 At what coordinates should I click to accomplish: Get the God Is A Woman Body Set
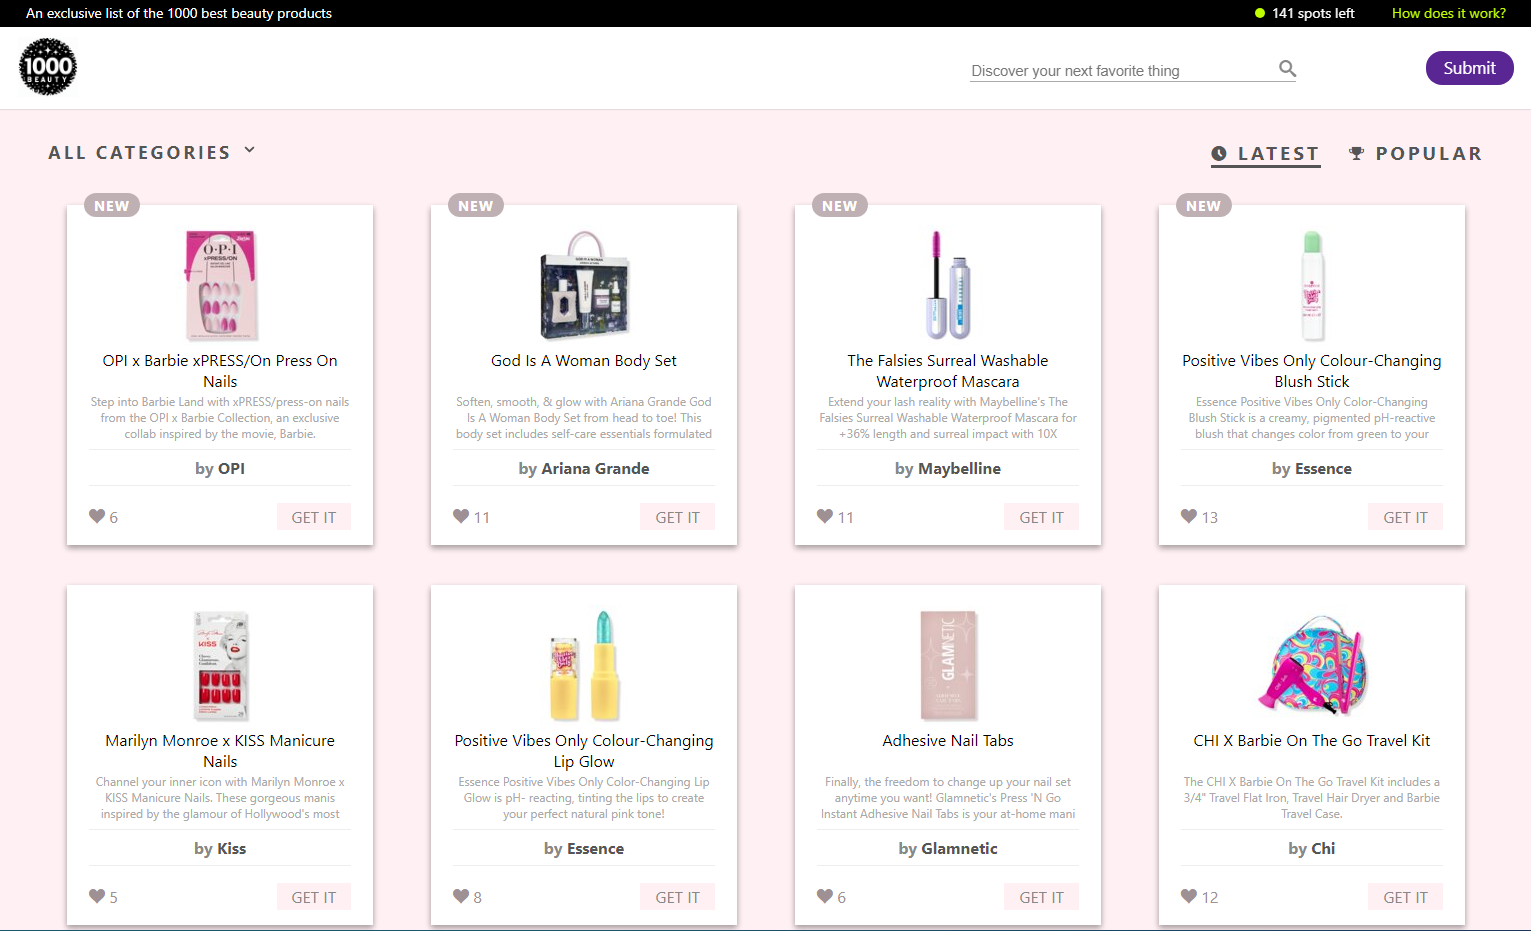pyautogui.click(x=678, y=517)
